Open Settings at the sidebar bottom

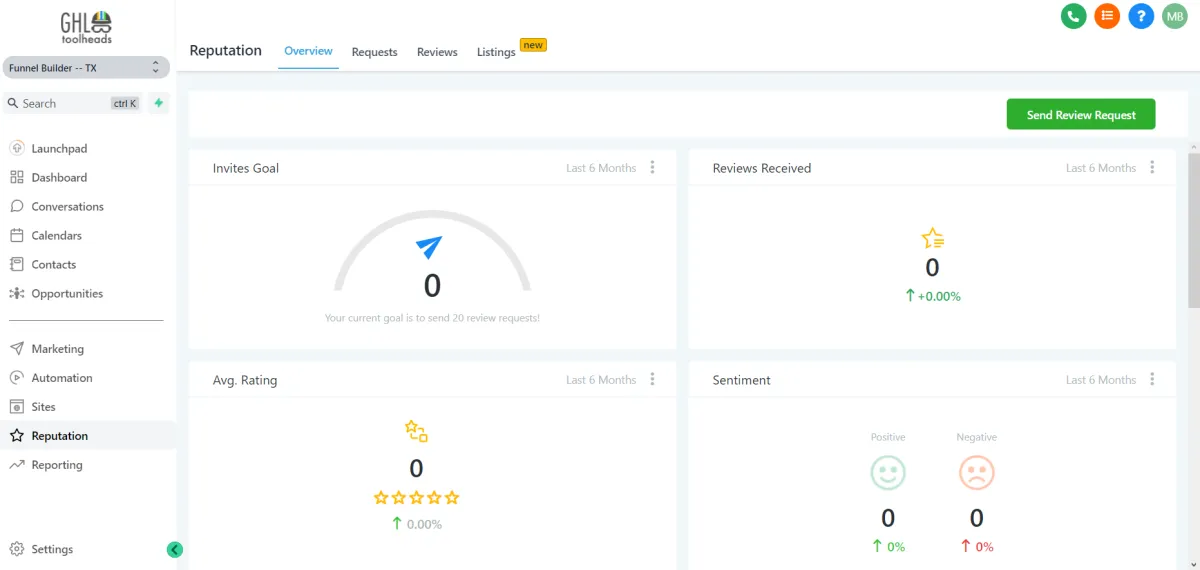pos(52,549)
